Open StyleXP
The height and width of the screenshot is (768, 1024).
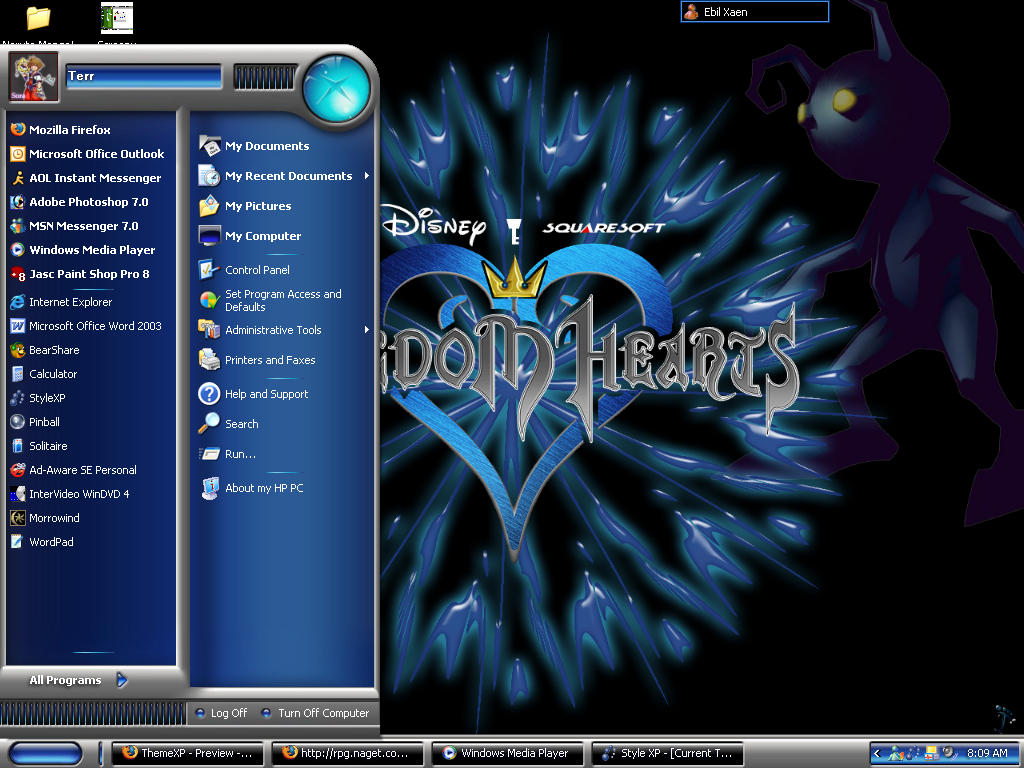43,398
